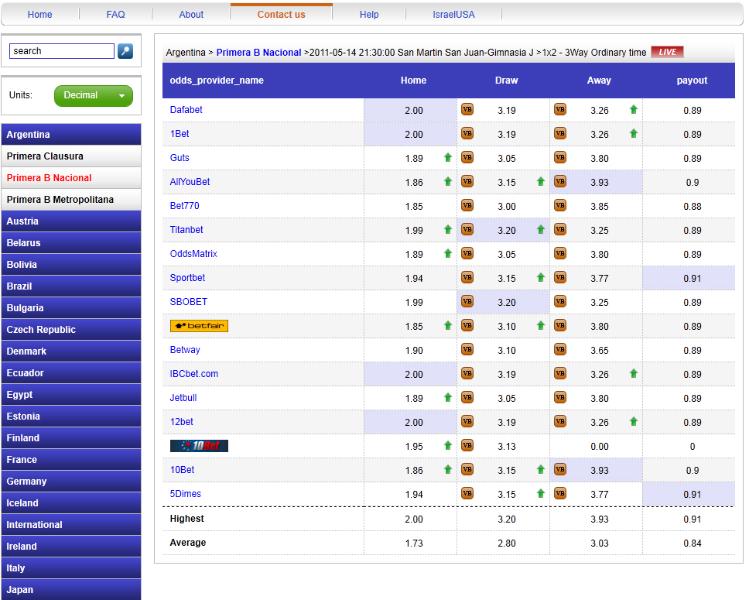This screenshot has height=600, width=749.
Task: Click AllYouBet away odds 3.93
Action: coord(599,182)
